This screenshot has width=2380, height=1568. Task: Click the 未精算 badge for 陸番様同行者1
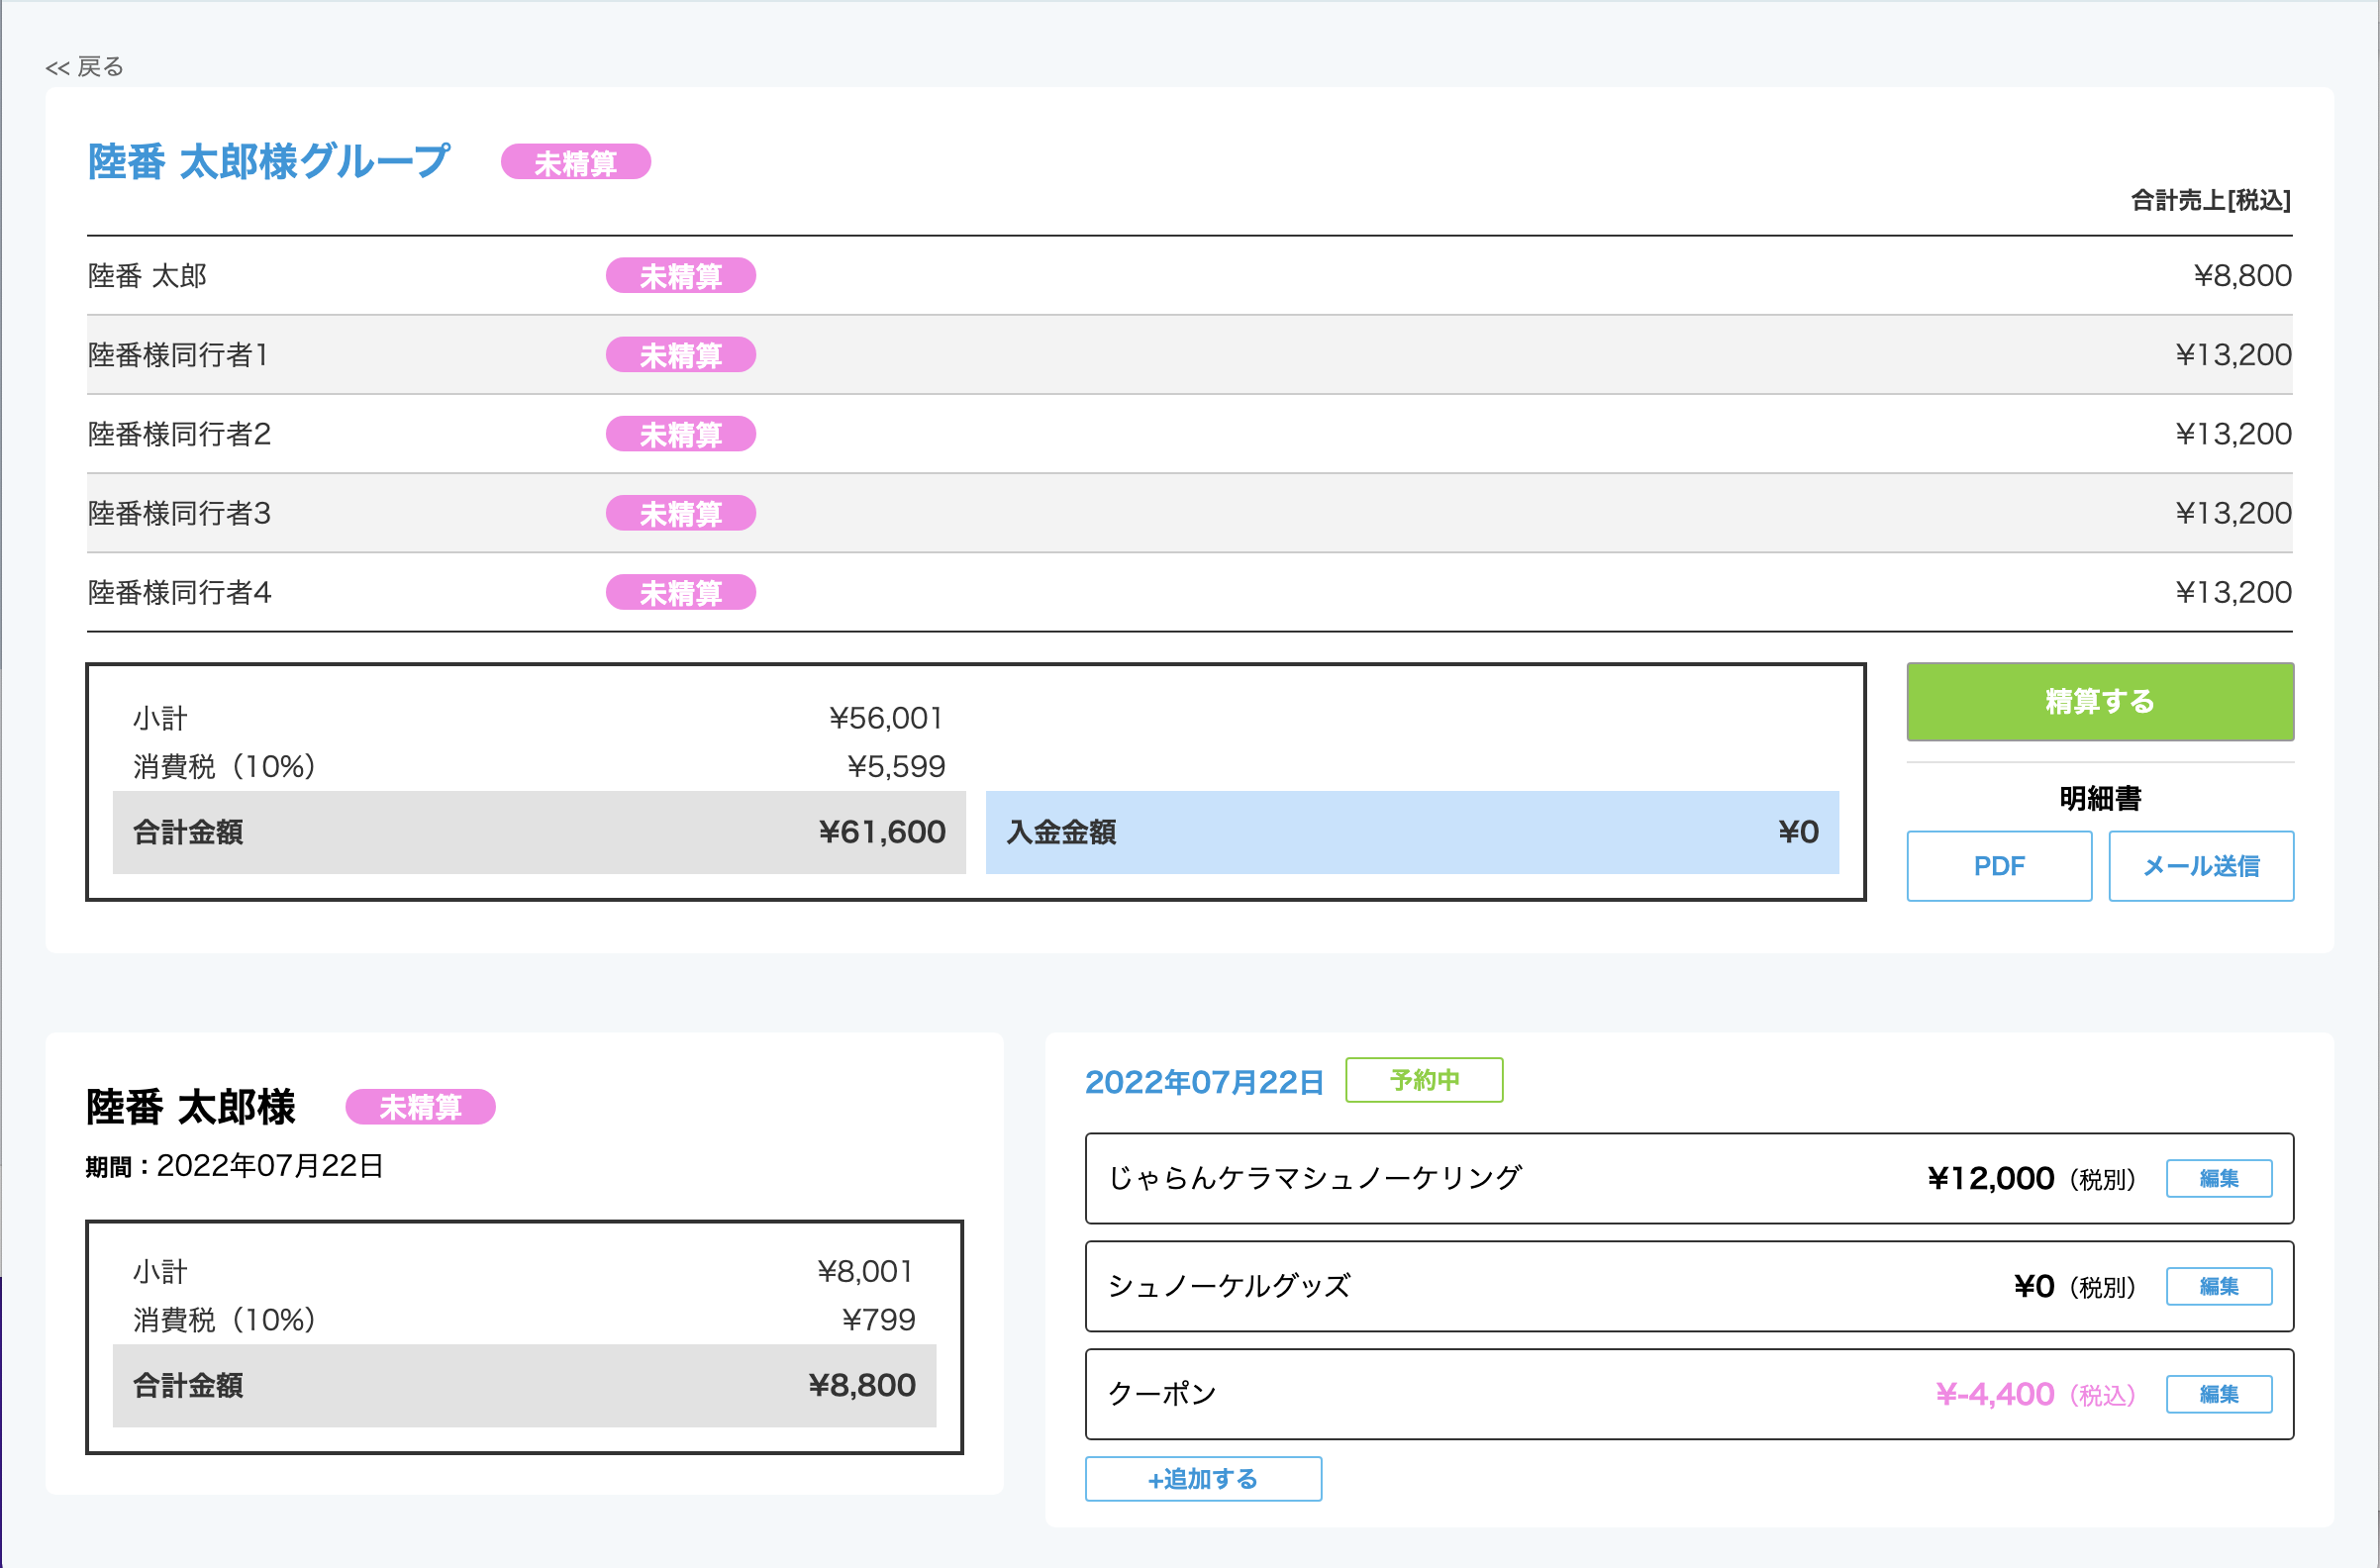click(x=681, y=354)
